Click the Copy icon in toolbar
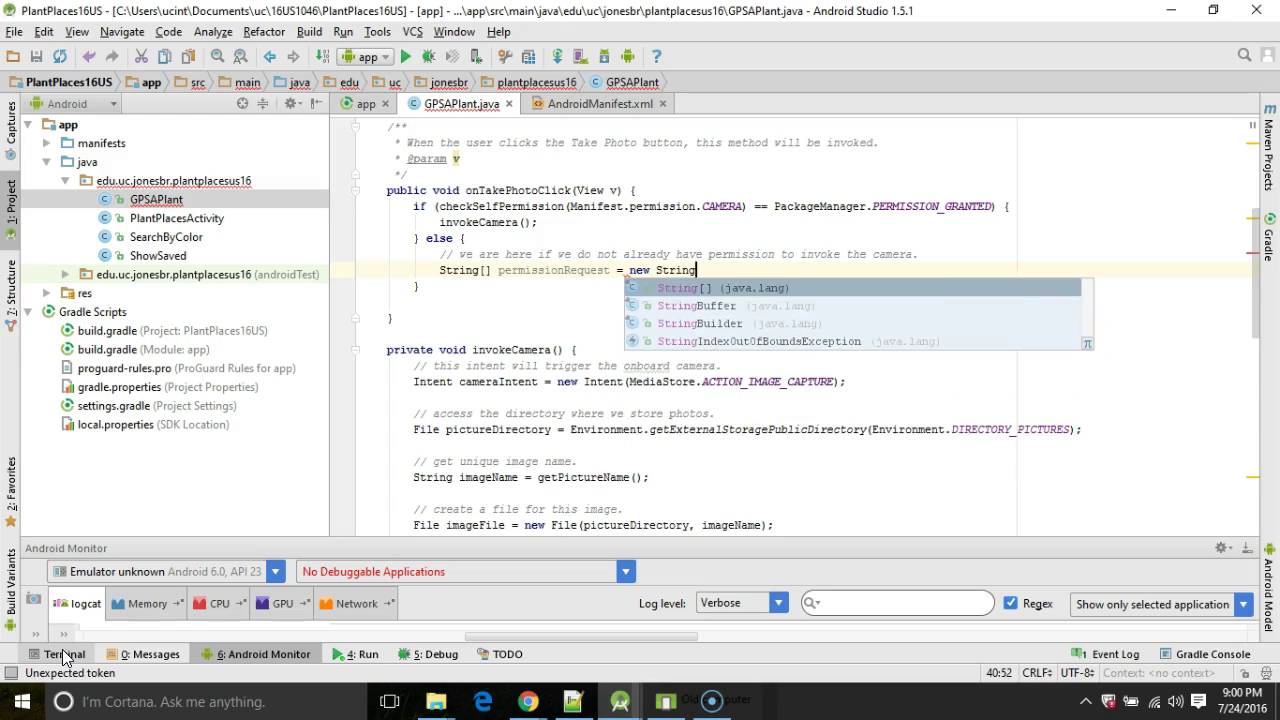Screen dimensions: 1280x720 (x=164, y=57)
